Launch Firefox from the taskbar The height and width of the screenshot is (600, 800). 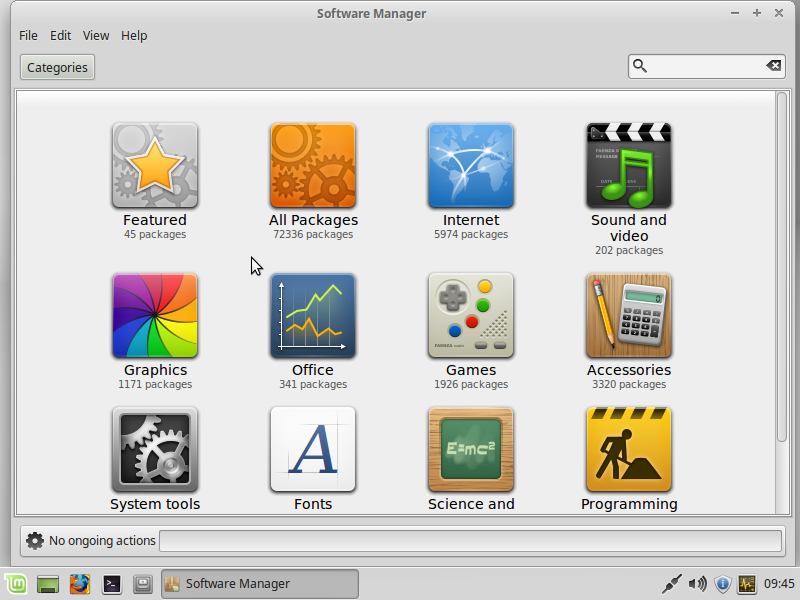click(x=80, y=584)
